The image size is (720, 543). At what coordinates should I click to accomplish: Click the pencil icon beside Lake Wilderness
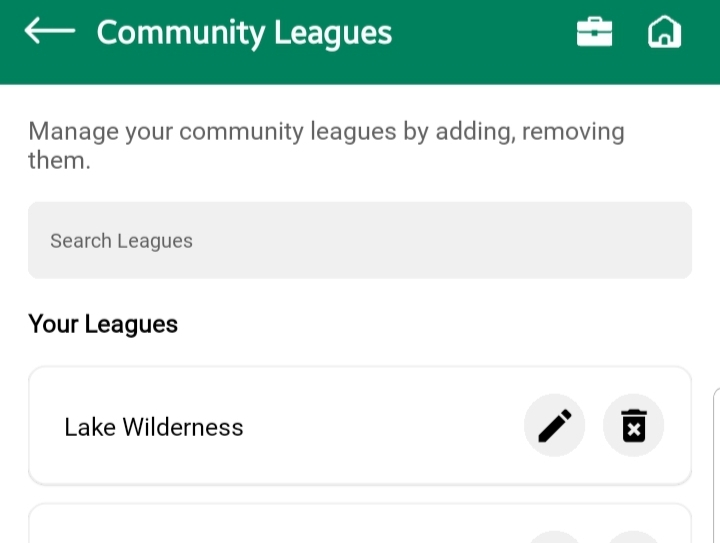coord(554,427)
